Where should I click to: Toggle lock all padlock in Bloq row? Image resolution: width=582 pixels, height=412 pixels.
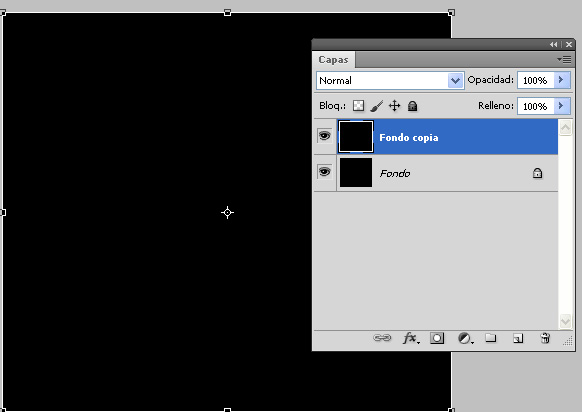[412, 106]
